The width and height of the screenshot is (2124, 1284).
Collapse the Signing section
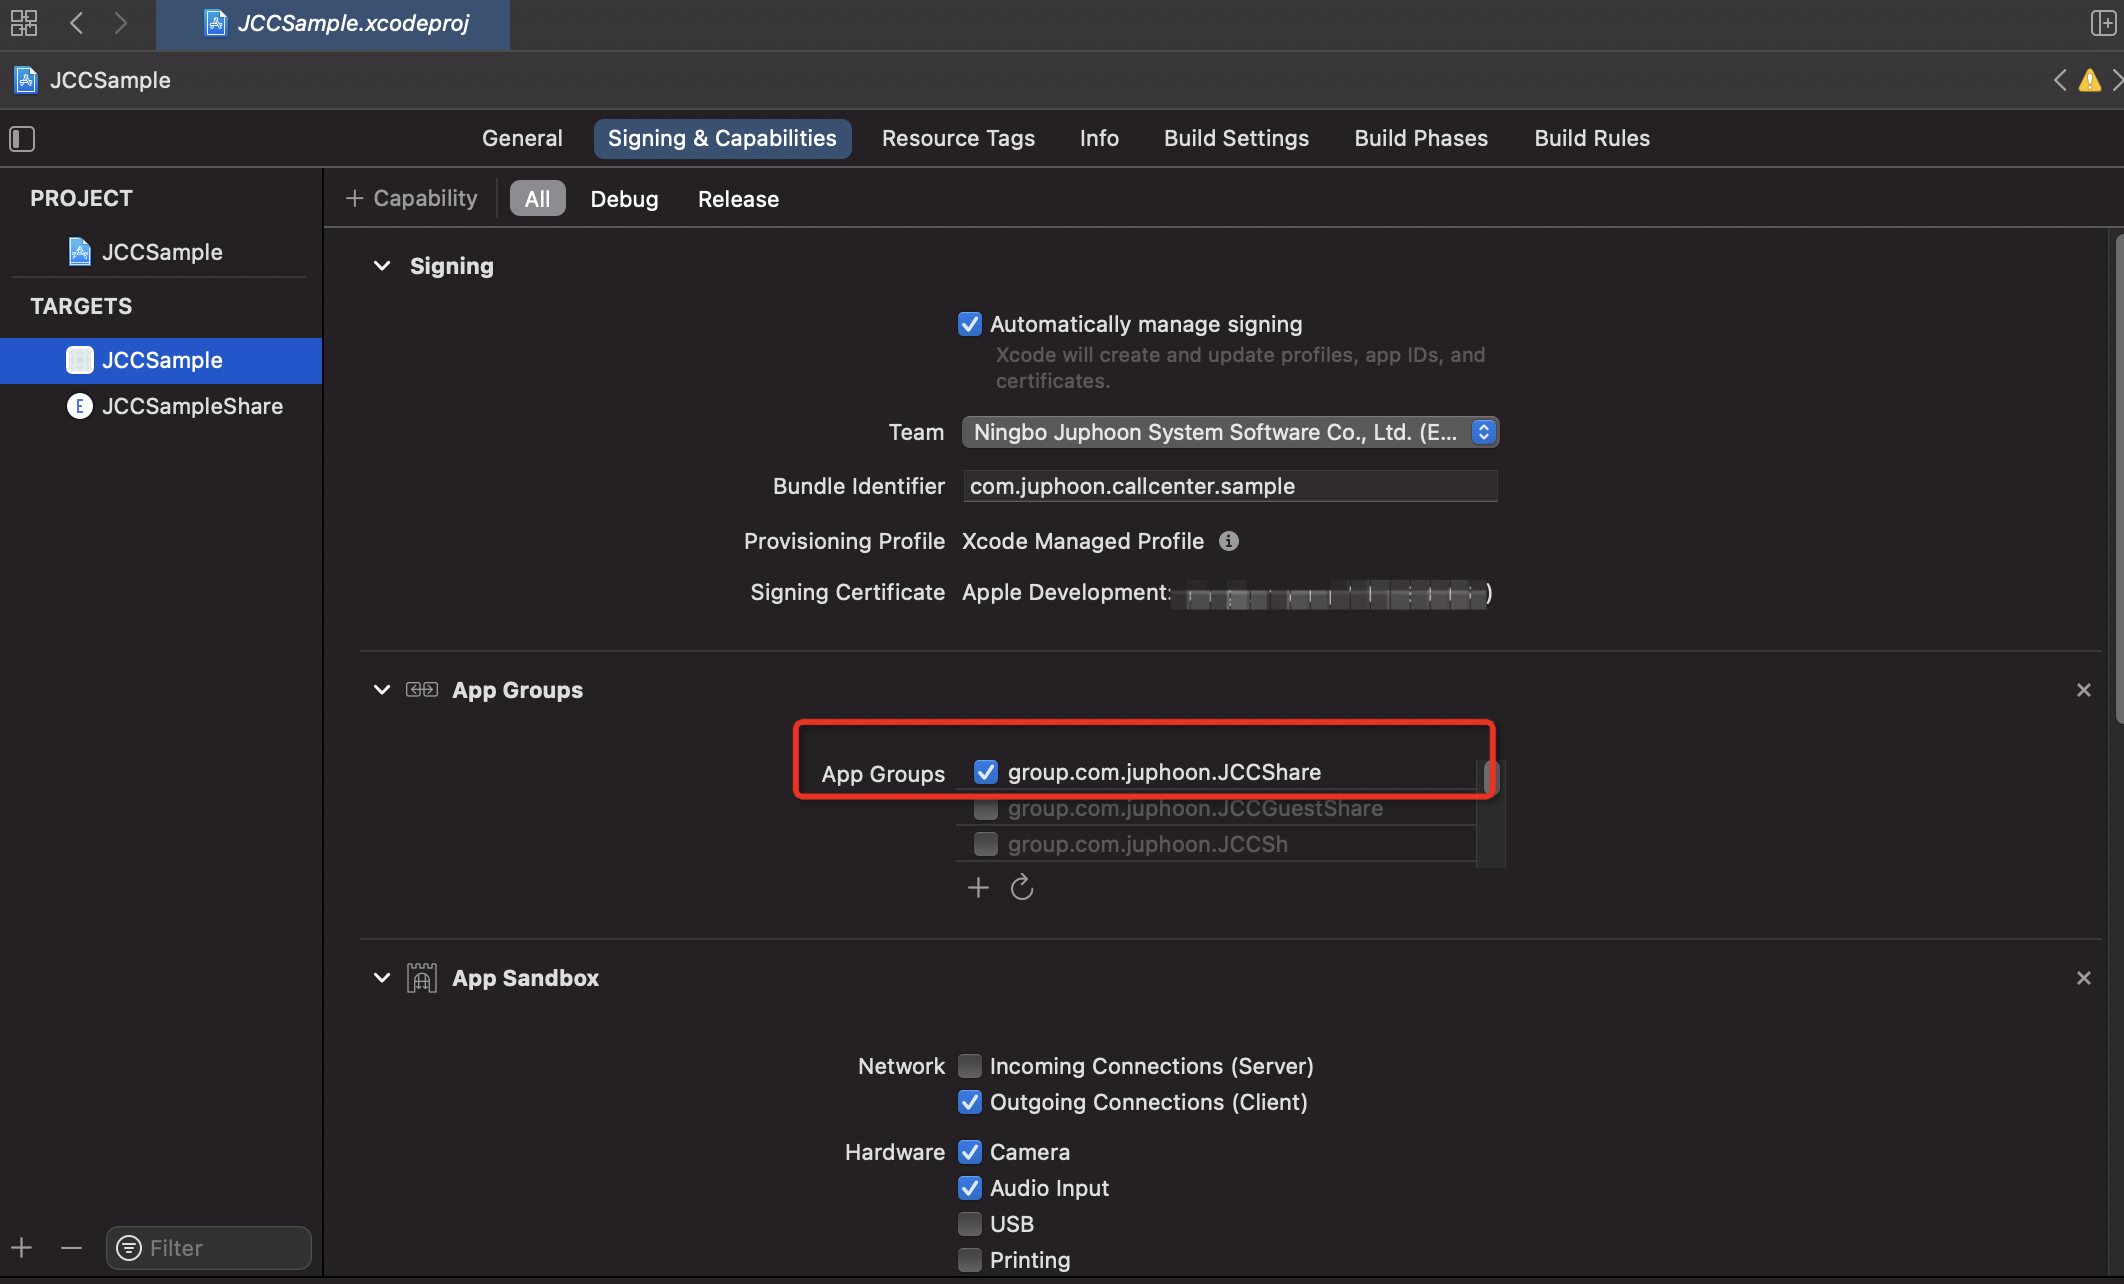[381, 266]
